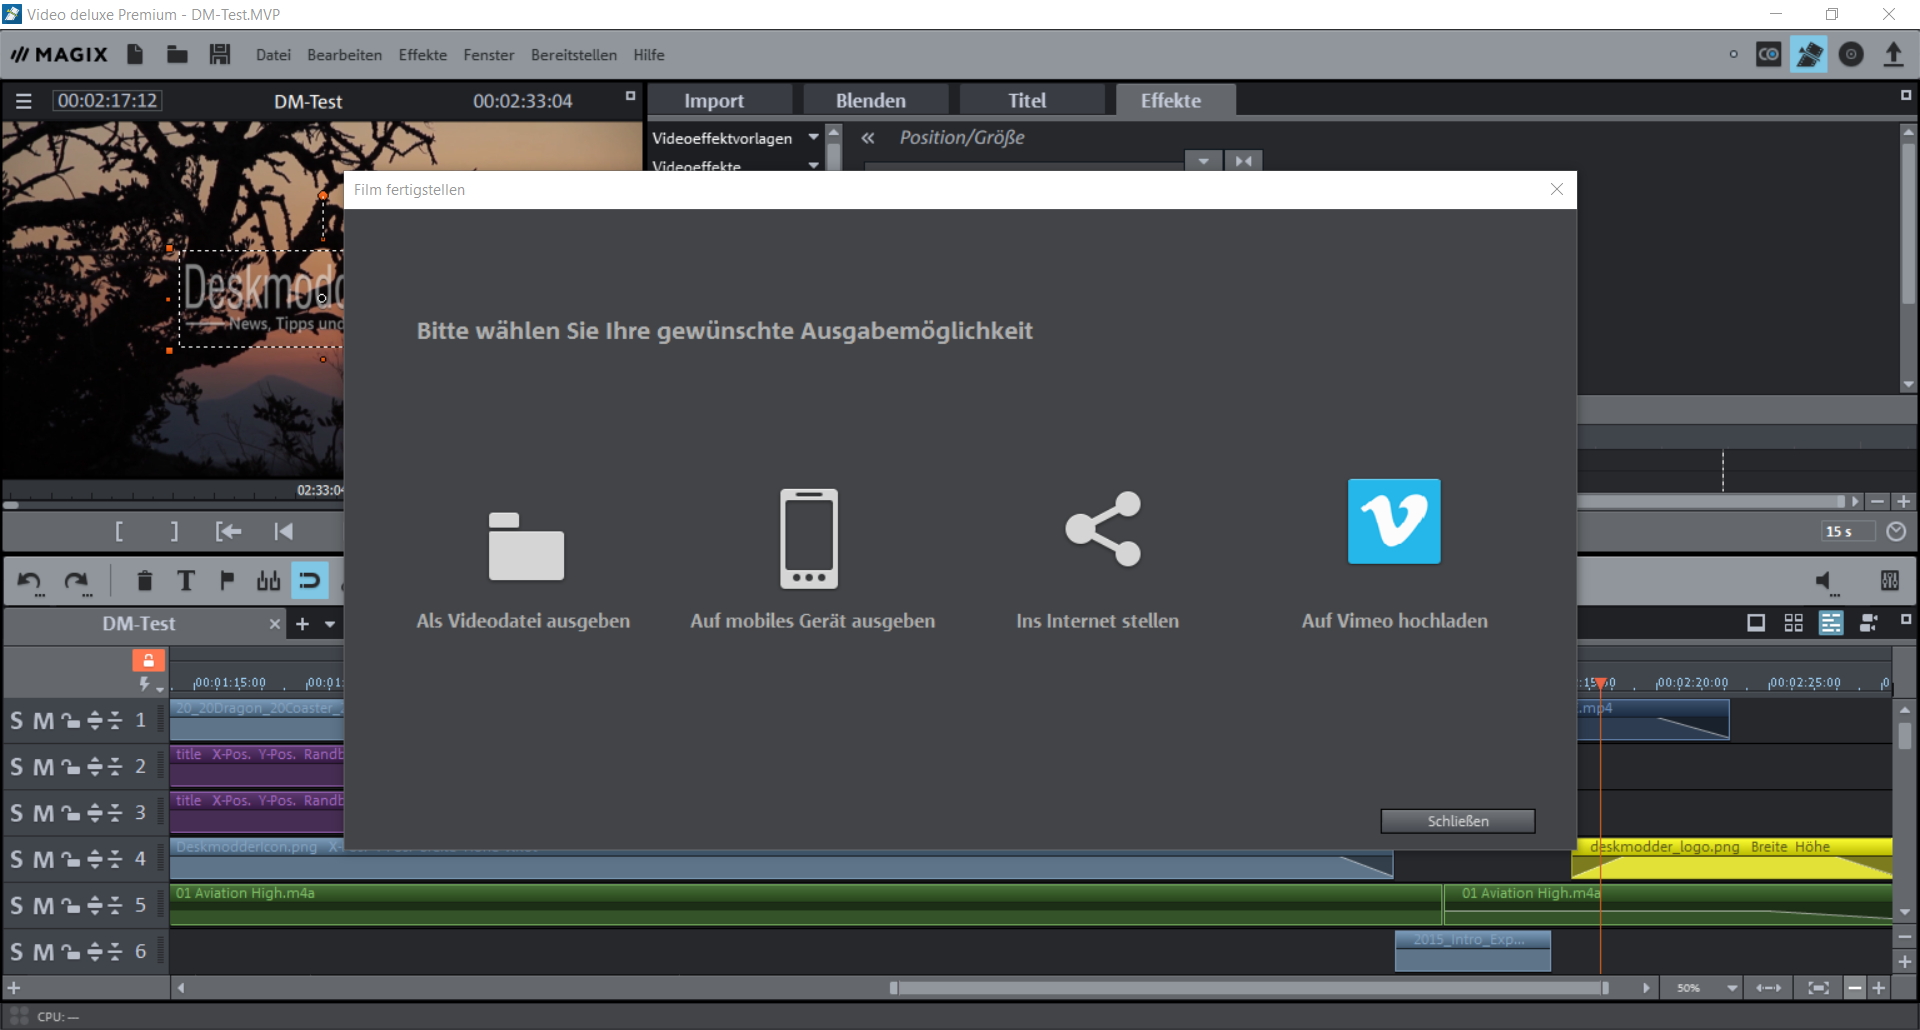Close the Film fertigstellen dialog with X
This screenshot has width=1920, height=1030.
[x=1556, y=190]
